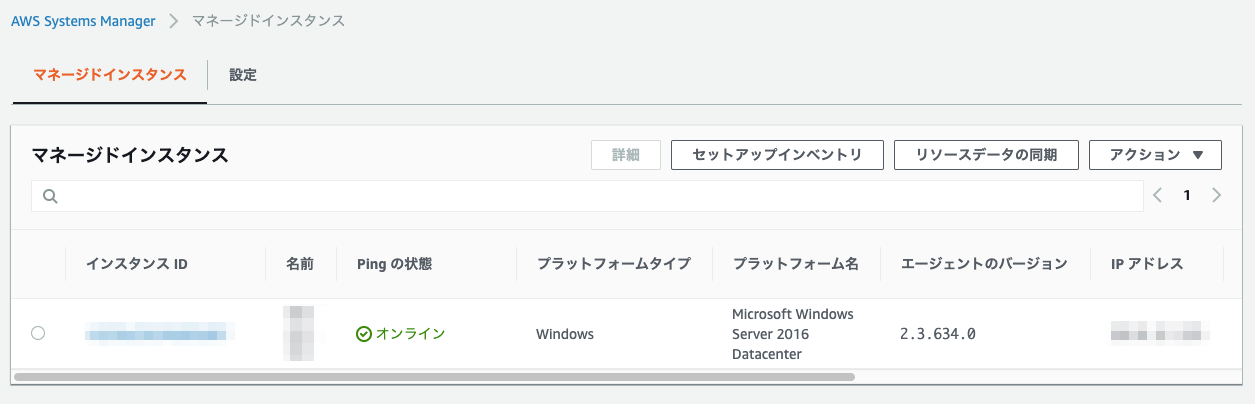The height and width of the screenshot is (404, 1255).
Task: Go to next page with right chevron
Action: pos(1216,196)
